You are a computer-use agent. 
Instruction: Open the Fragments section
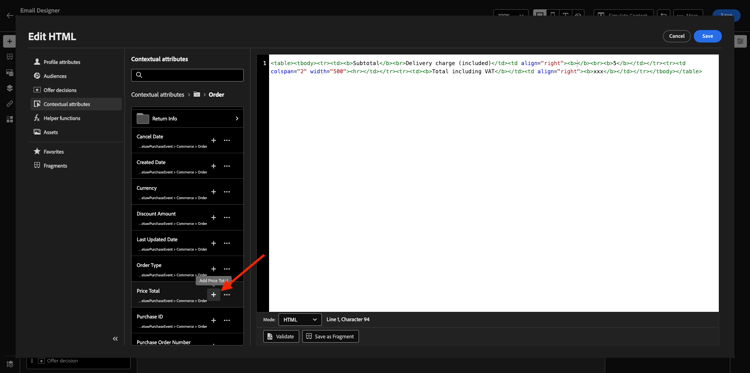(76, 165)
